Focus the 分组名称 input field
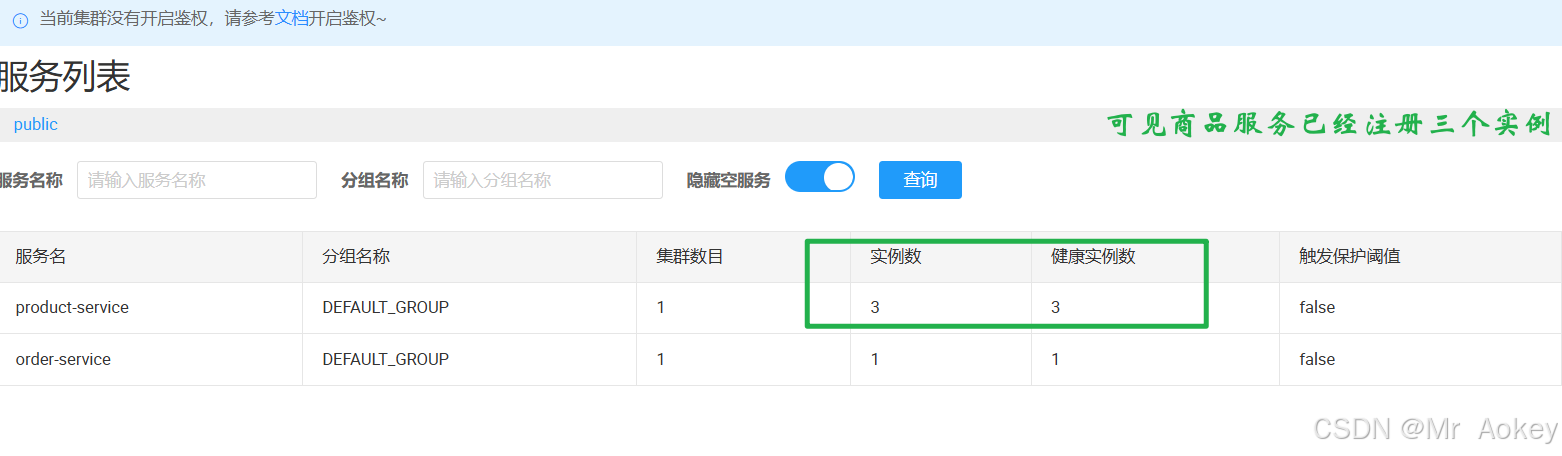The width and height of the screenshot is (1562, 456). click(543, 180)
